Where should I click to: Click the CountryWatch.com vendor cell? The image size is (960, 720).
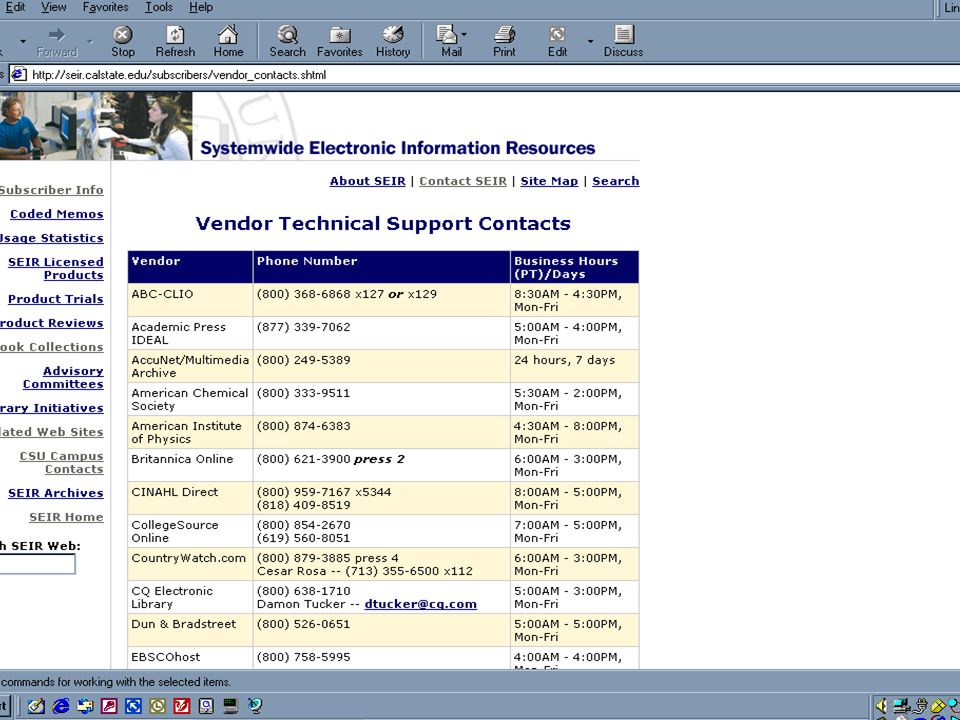pyautogui.click(x=190, y=564)
